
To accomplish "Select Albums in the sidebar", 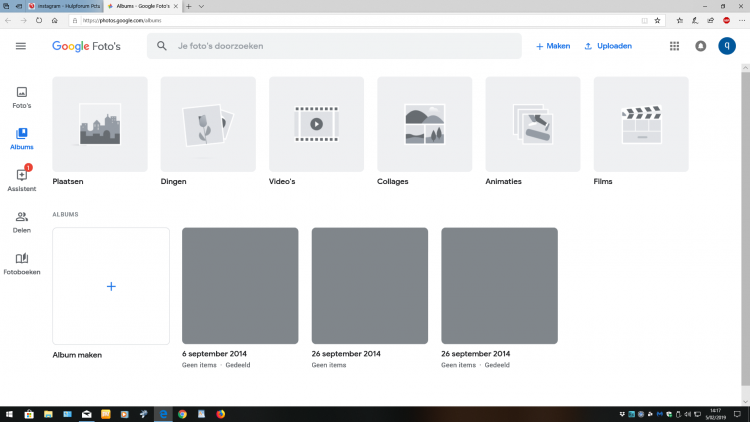I will (x=21, y=138).
